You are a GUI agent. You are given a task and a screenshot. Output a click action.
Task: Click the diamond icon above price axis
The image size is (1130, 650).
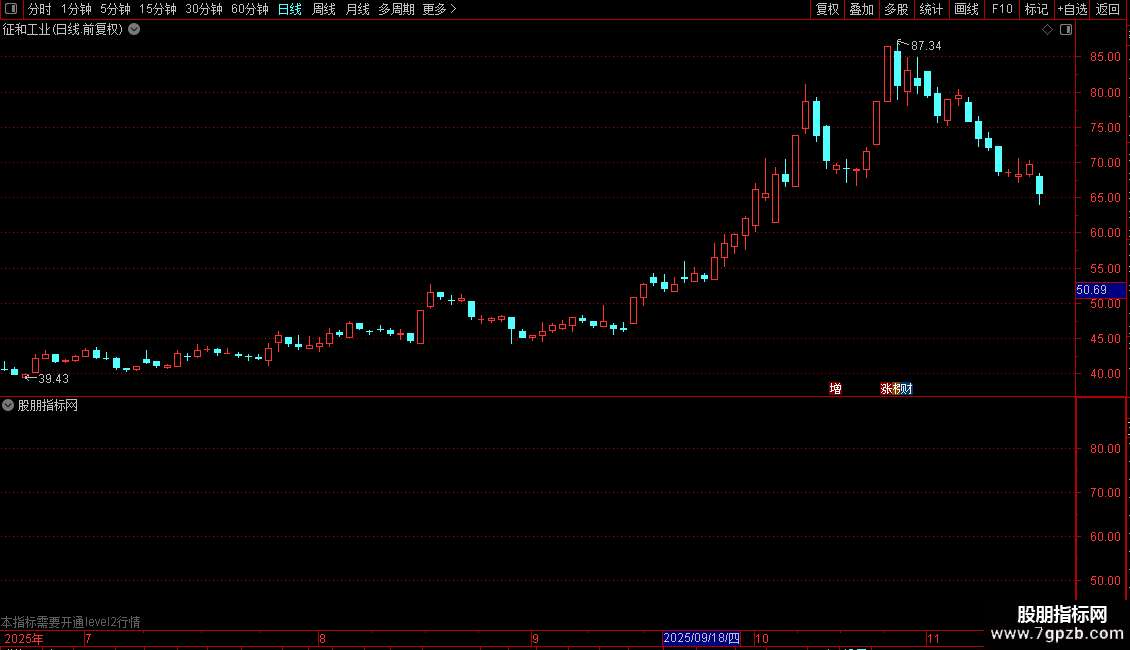1047,30
